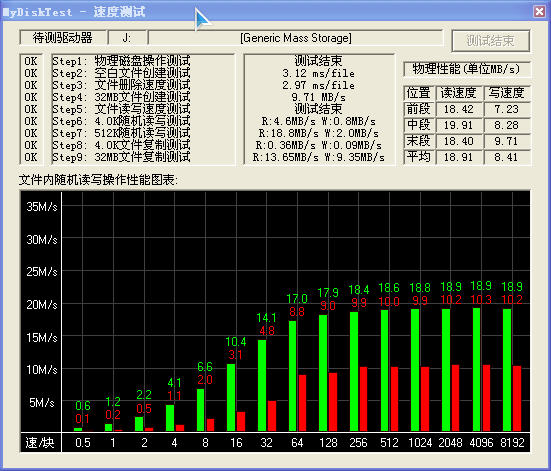Select Step9 32MB文件复制测试 row
Image resolution: width=551 pixels, height=471 pixels.
[x=121, y=157]
